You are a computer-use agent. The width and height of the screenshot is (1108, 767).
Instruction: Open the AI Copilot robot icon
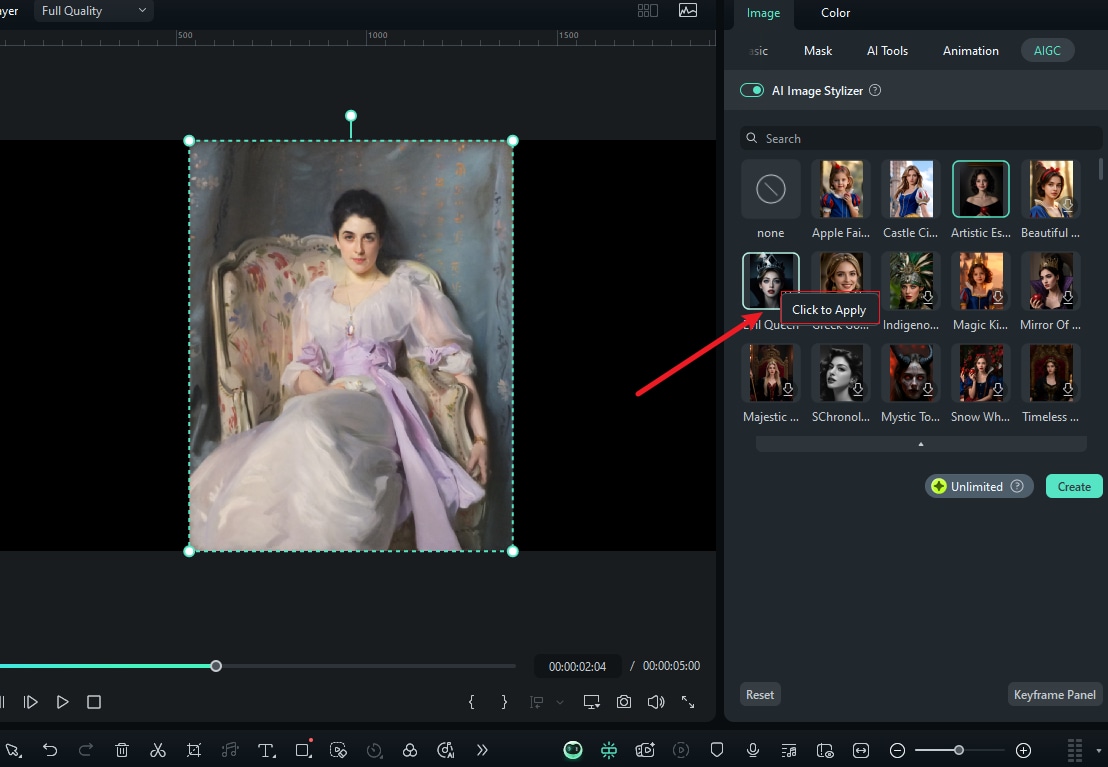[573, 750]
